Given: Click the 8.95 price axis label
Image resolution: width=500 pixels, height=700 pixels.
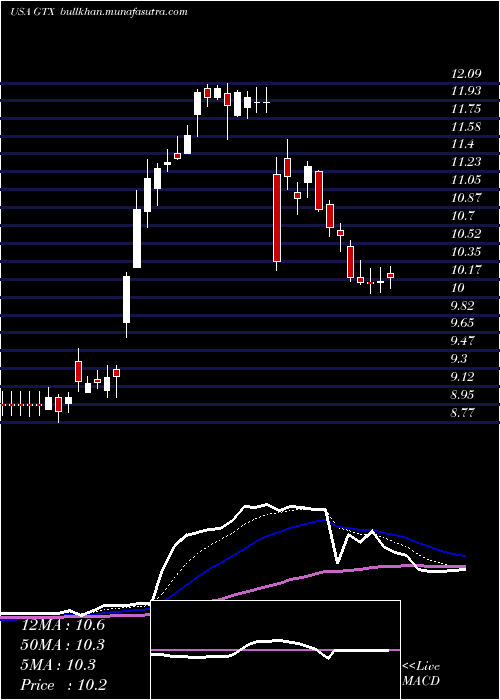Looking at the screenshot, I should (x=462, y=394).
